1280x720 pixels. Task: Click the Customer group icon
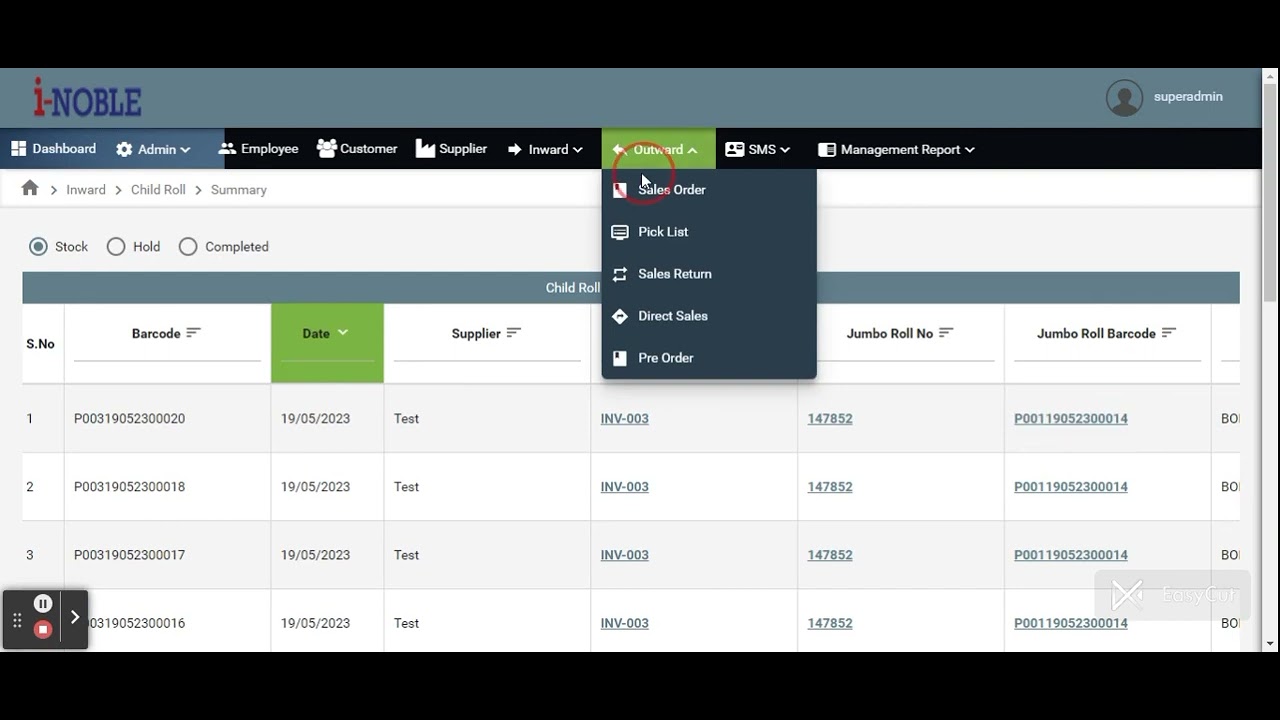(x=326, y=148)
